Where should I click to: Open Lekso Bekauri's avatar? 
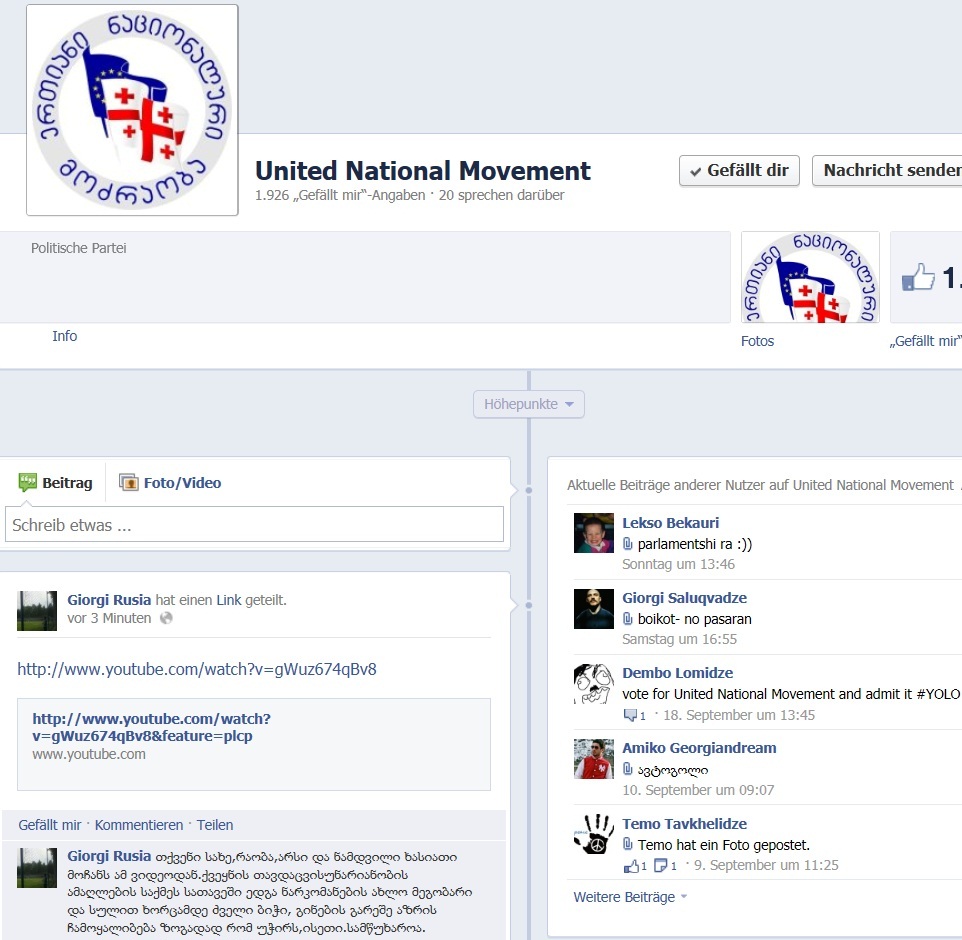[593, 533]
